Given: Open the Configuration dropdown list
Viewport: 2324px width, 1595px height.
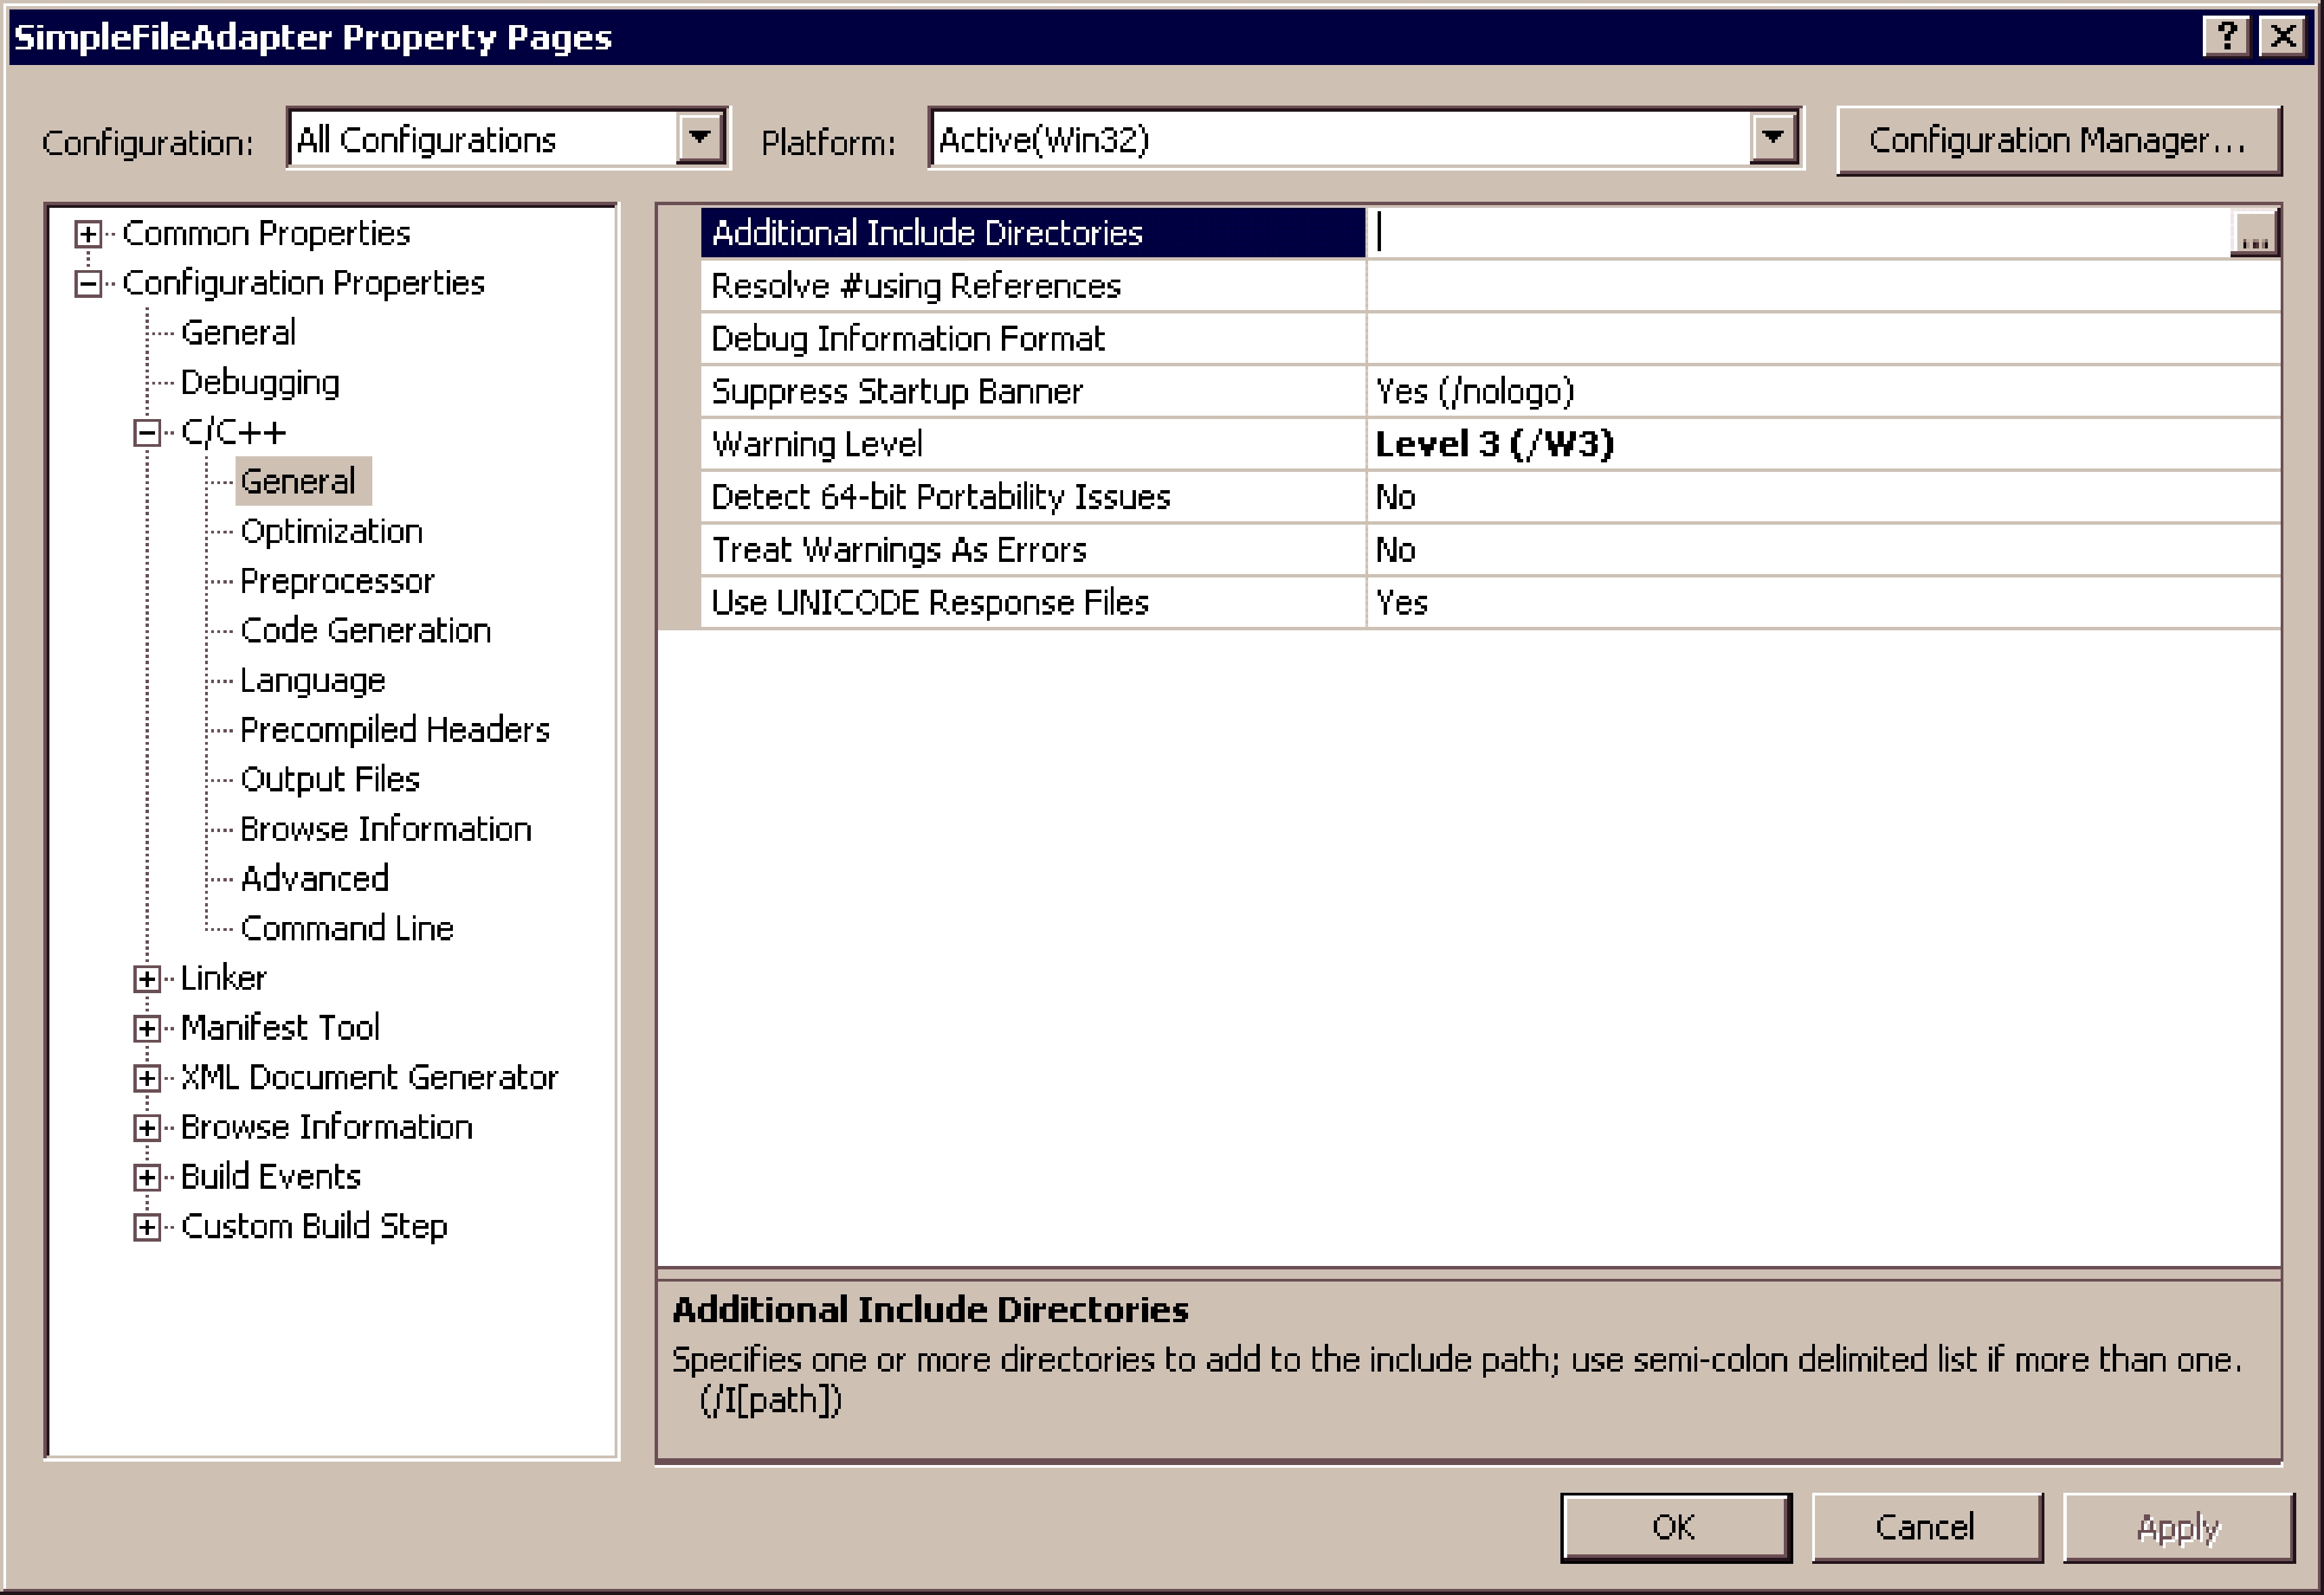Looking at the screenshot, I should (x=700, y=138).
